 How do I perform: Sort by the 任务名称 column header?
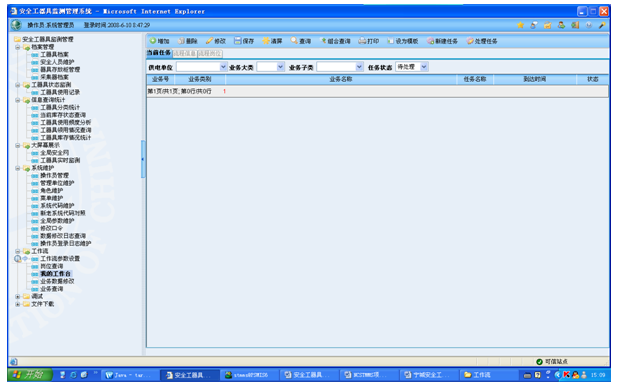475,79
